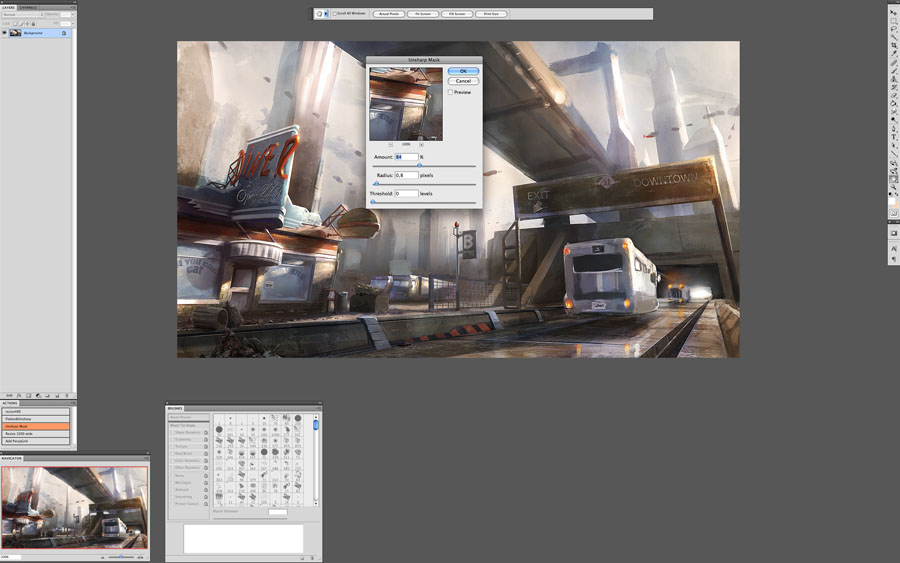
Task: Open the Actions panel options menu
Action: click(x=73, y=403)
